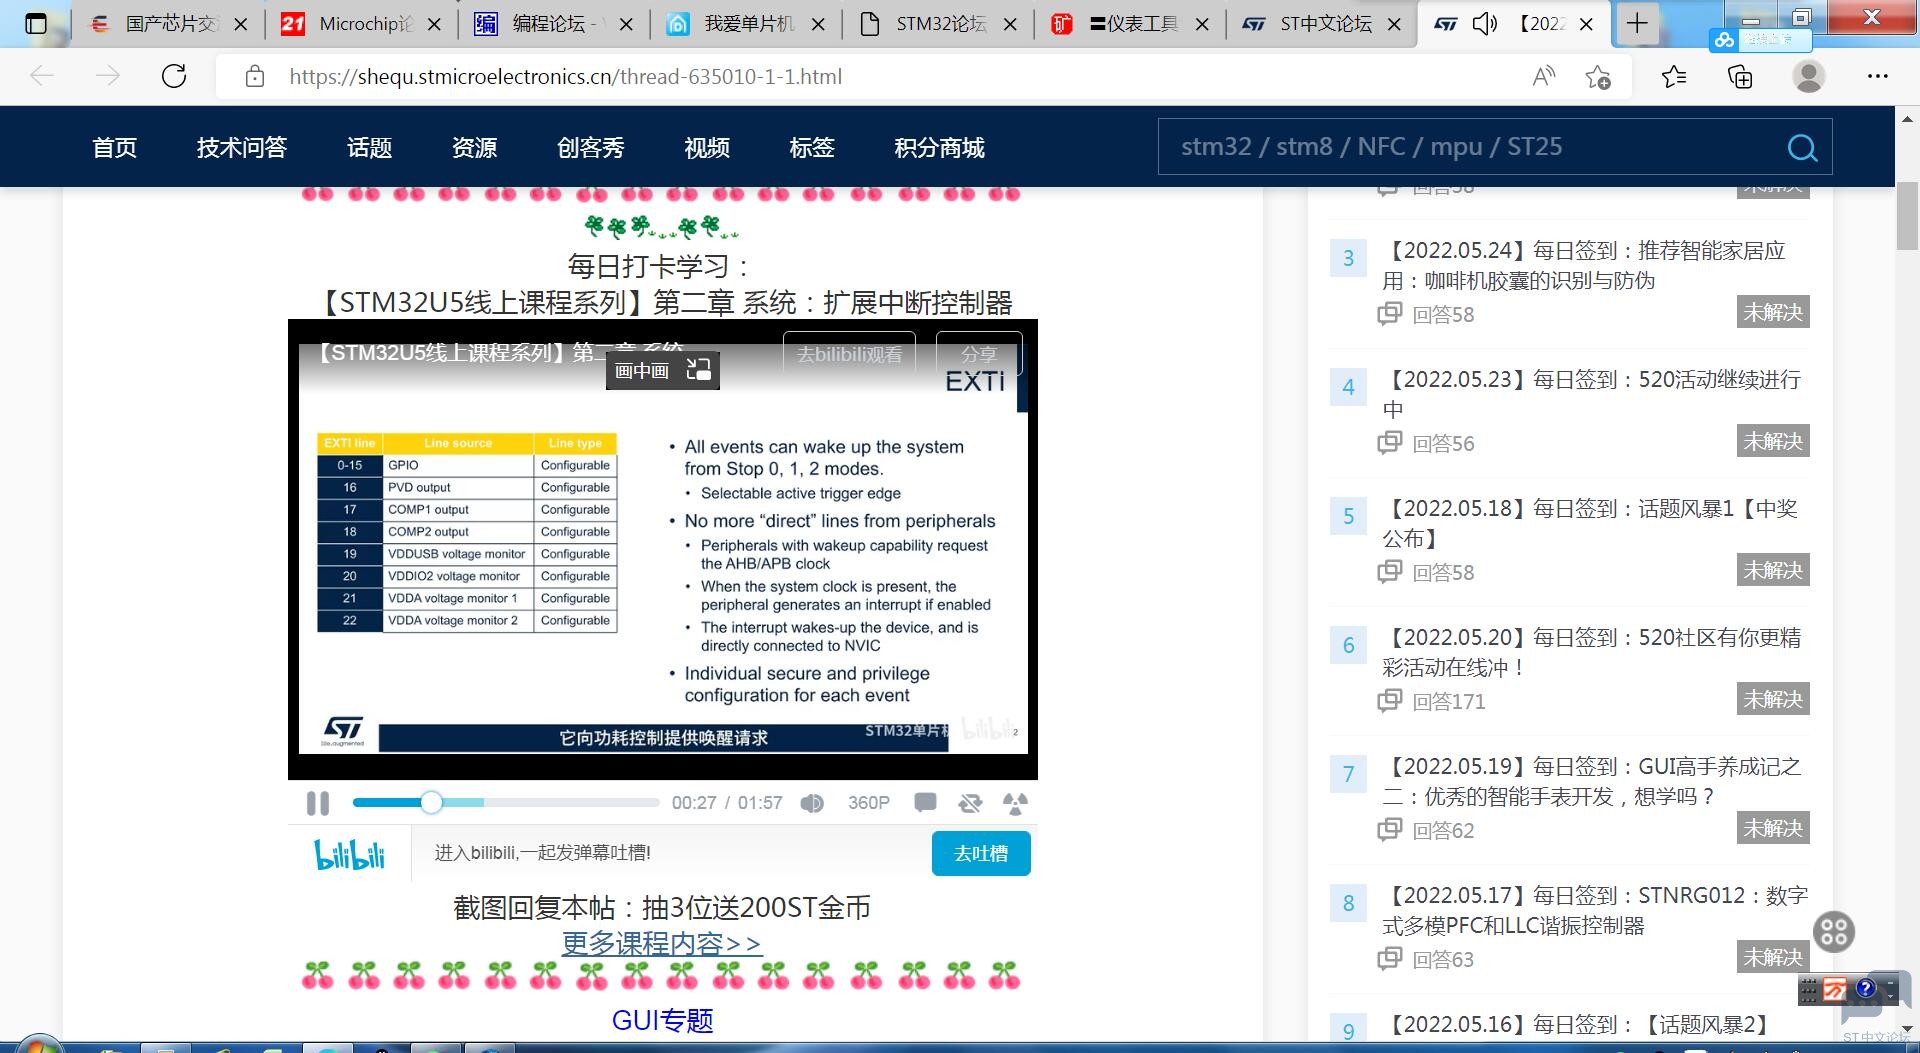The width and height of the screenshot is (1920, 1053).
Task: Click the reply icon beside 回答56
Action: [x=1390, y=443]
